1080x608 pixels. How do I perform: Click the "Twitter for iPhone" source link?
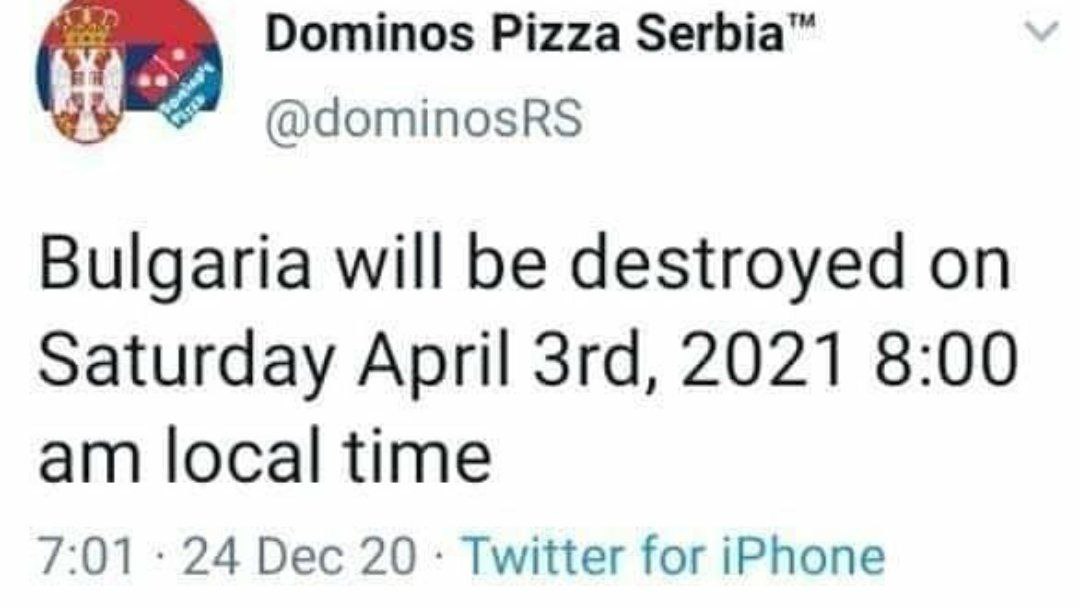click(675, 556)
